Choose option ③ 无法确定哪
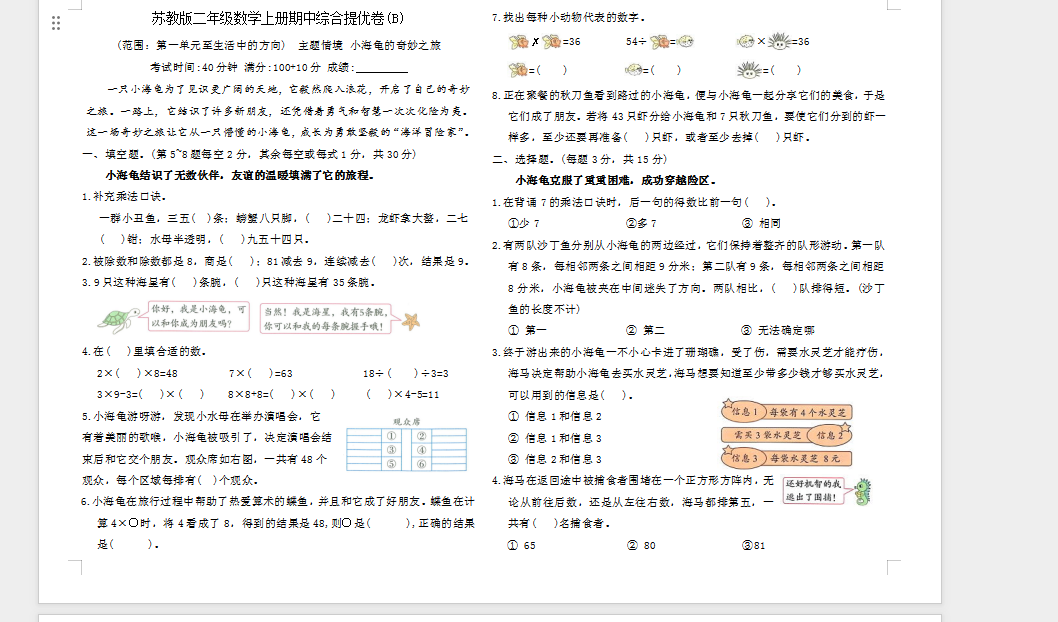Image resolution: width=1058 pixels, height=622 pixels. 777,330
